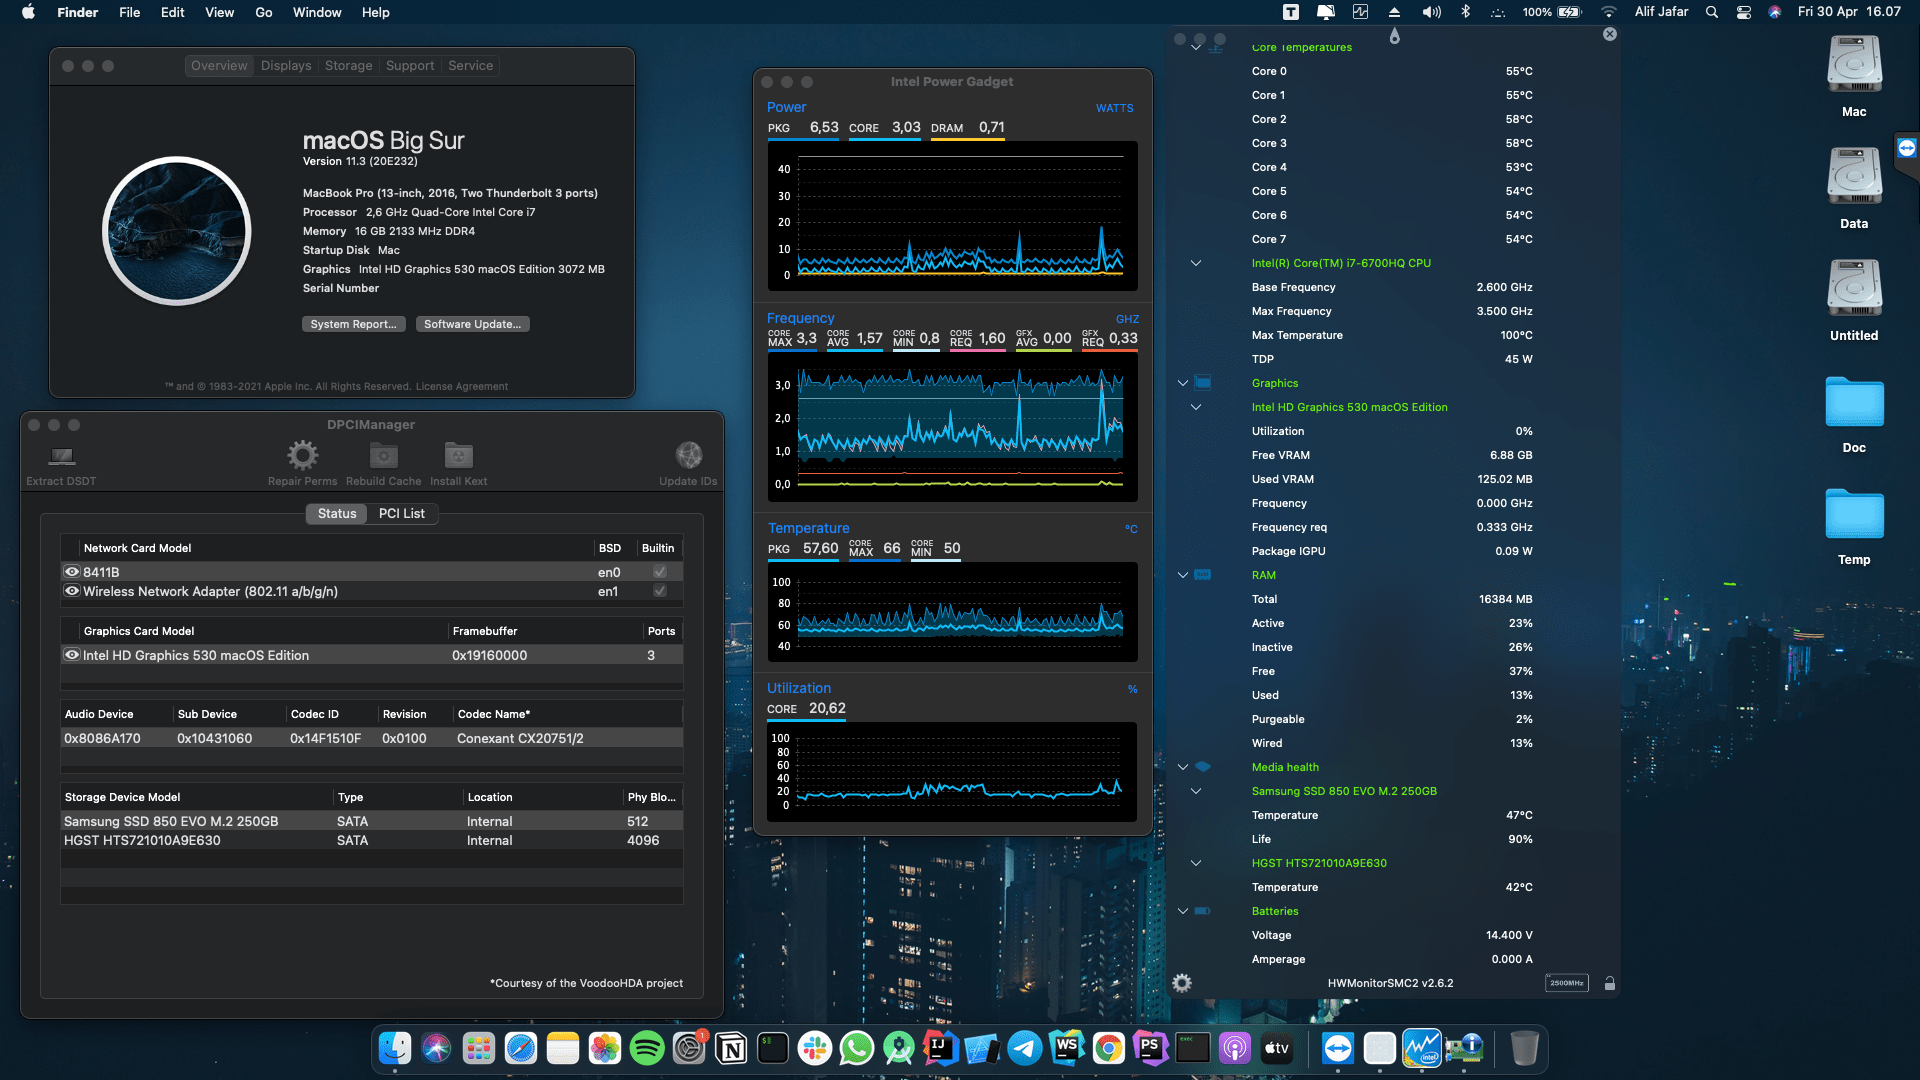1920x1080 pixels.
Task: Open the License Agreement link
Action: [462, 387]
